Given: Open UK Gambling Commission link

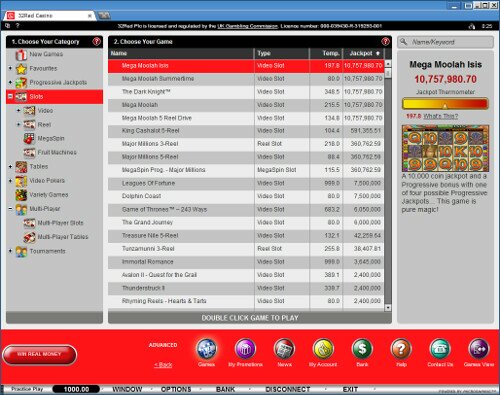Looking at the screenshot, I should 247,26.
